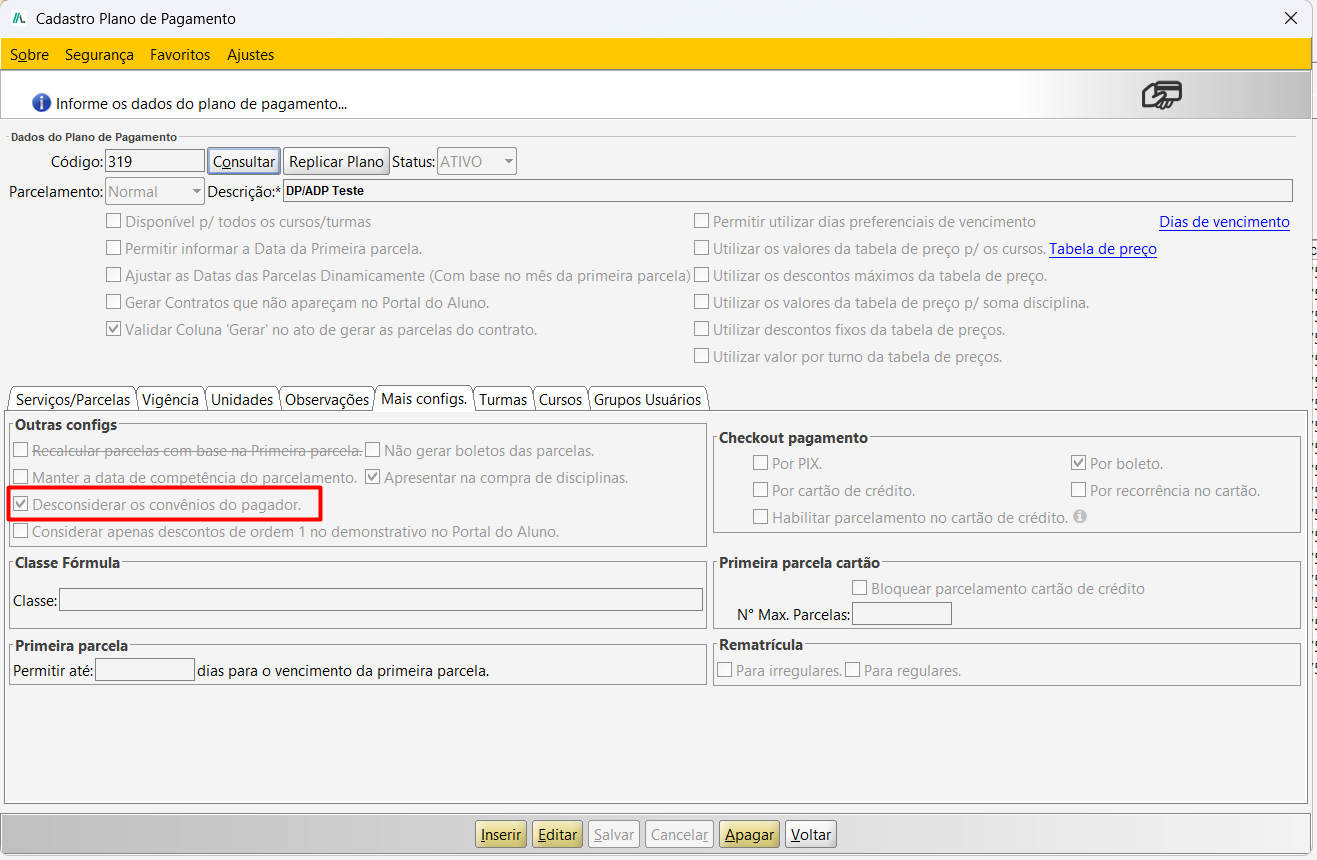Toggle 'Utilizar os valores p/ soma disciplina'
Screen dimensions: 1317x860
[702, 303]
